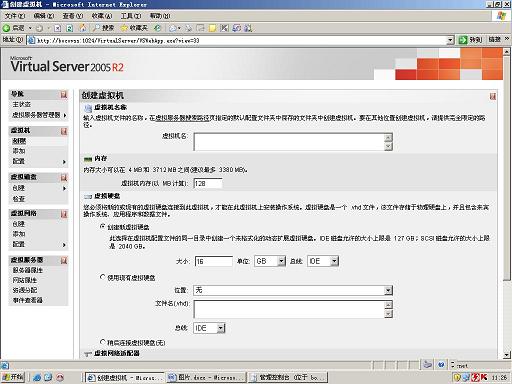Open the 位置 location dropdown showing 无
The width and height of the screenshot is (512, 384).
click(293, 290)
